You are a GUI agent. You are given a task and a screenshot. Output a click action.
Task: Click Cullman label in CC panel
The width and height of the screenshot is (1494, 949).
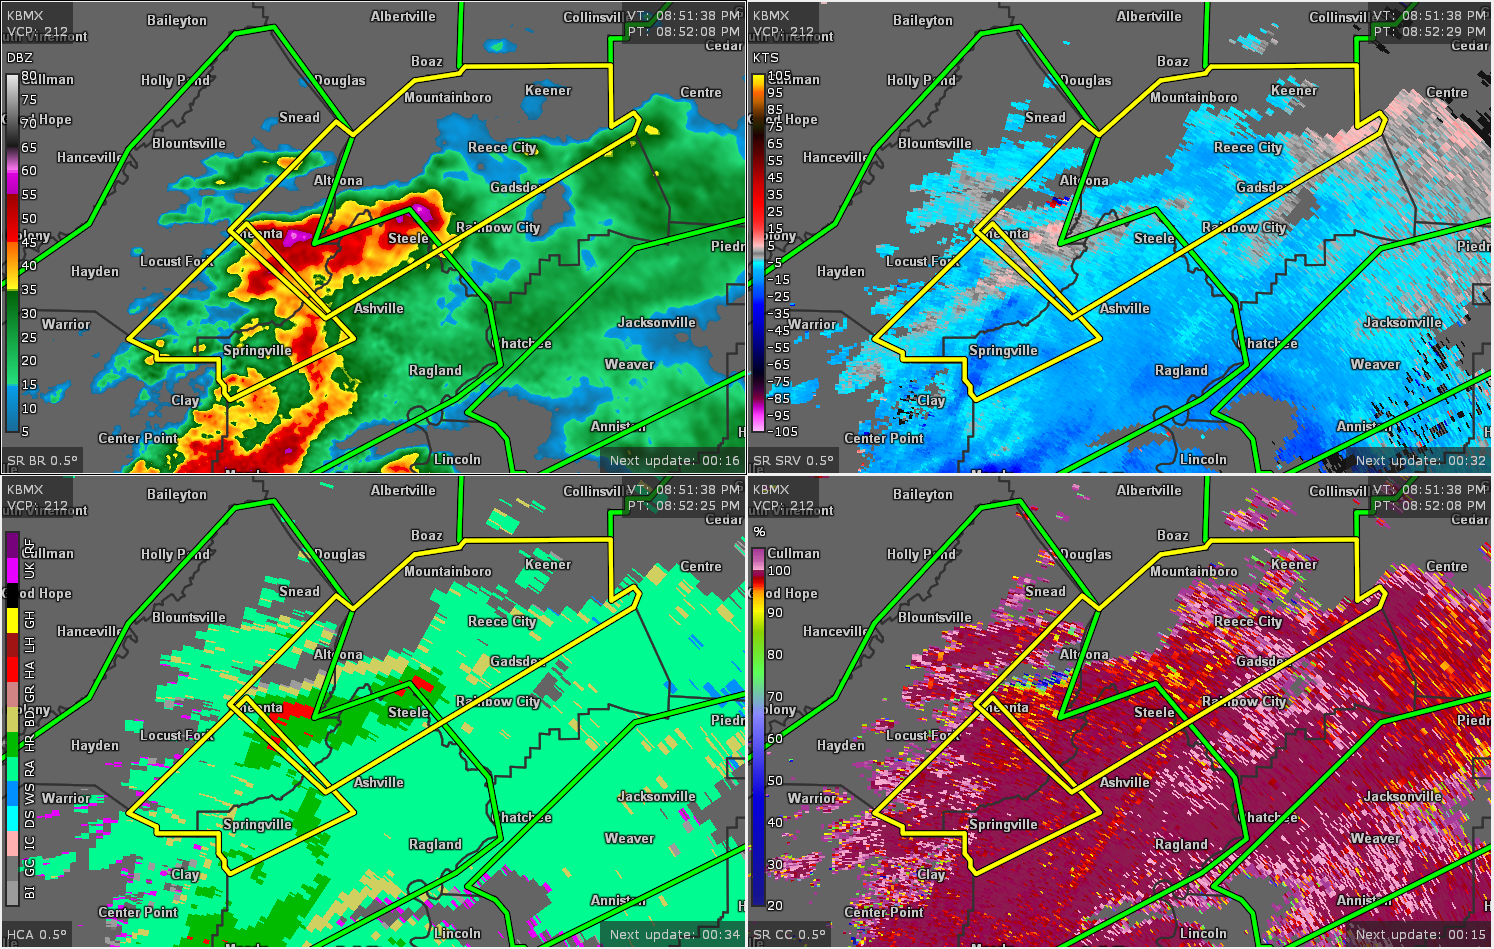(793, 553)
